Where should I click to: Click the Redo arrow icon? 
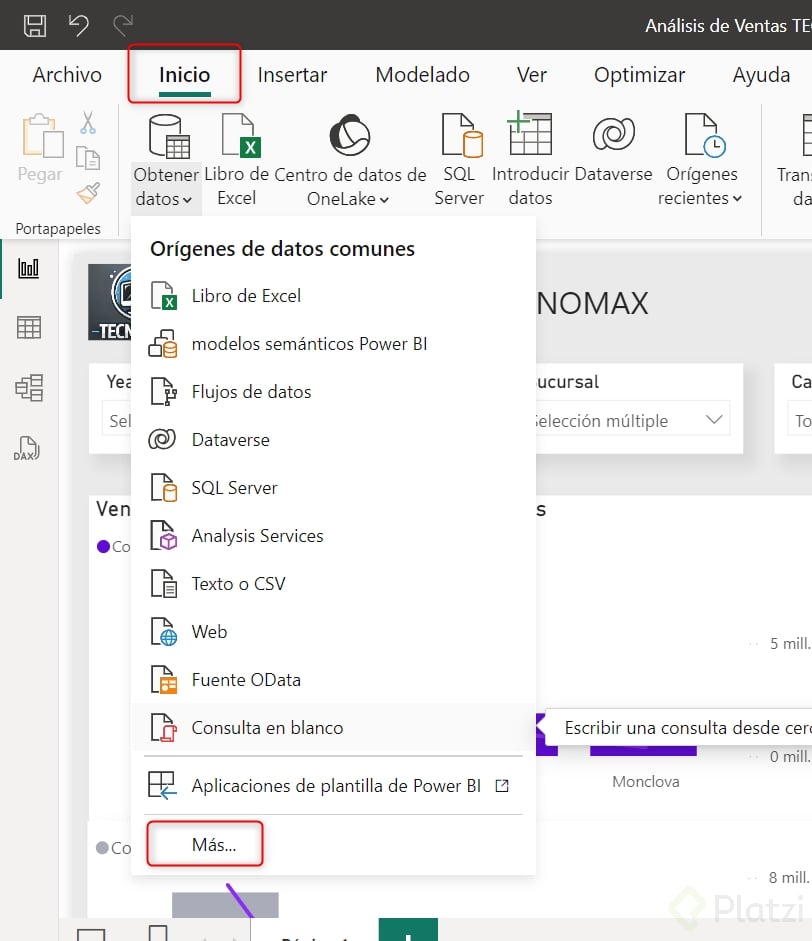pyautogui.click(x=123, y=25)
